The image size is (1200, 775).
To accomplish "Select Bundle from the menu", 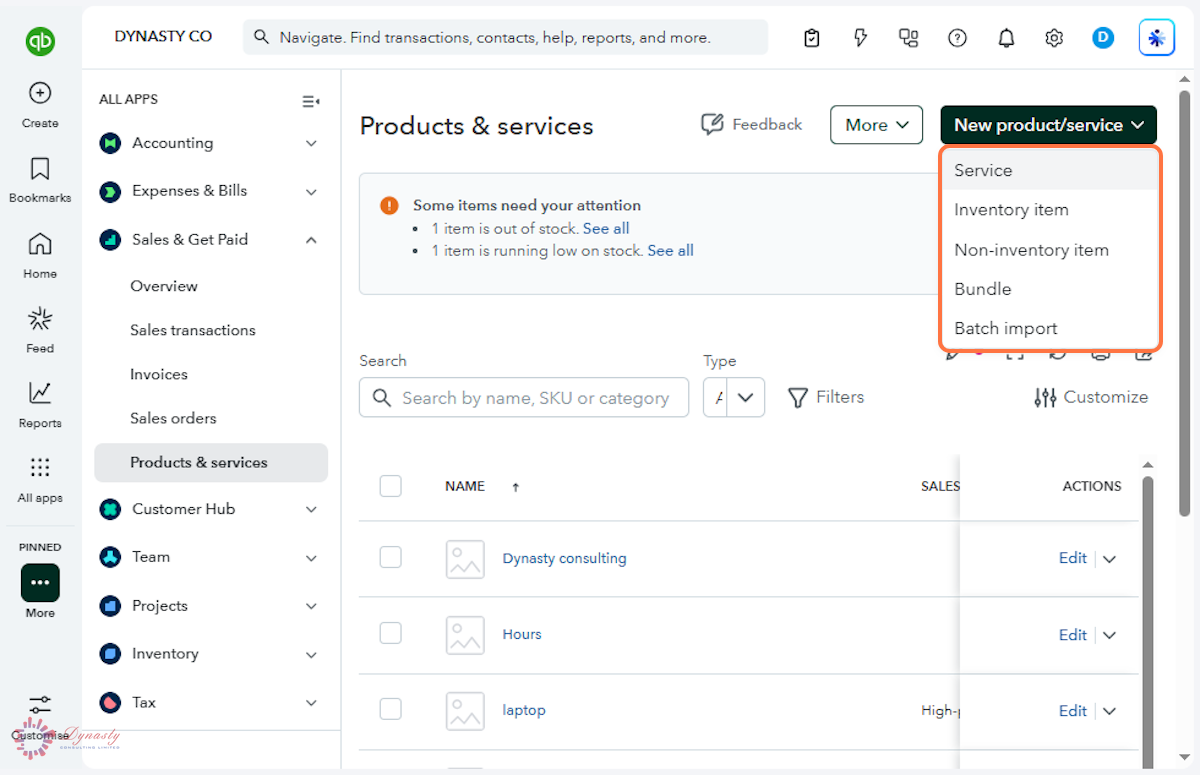I will (1049, 289).
